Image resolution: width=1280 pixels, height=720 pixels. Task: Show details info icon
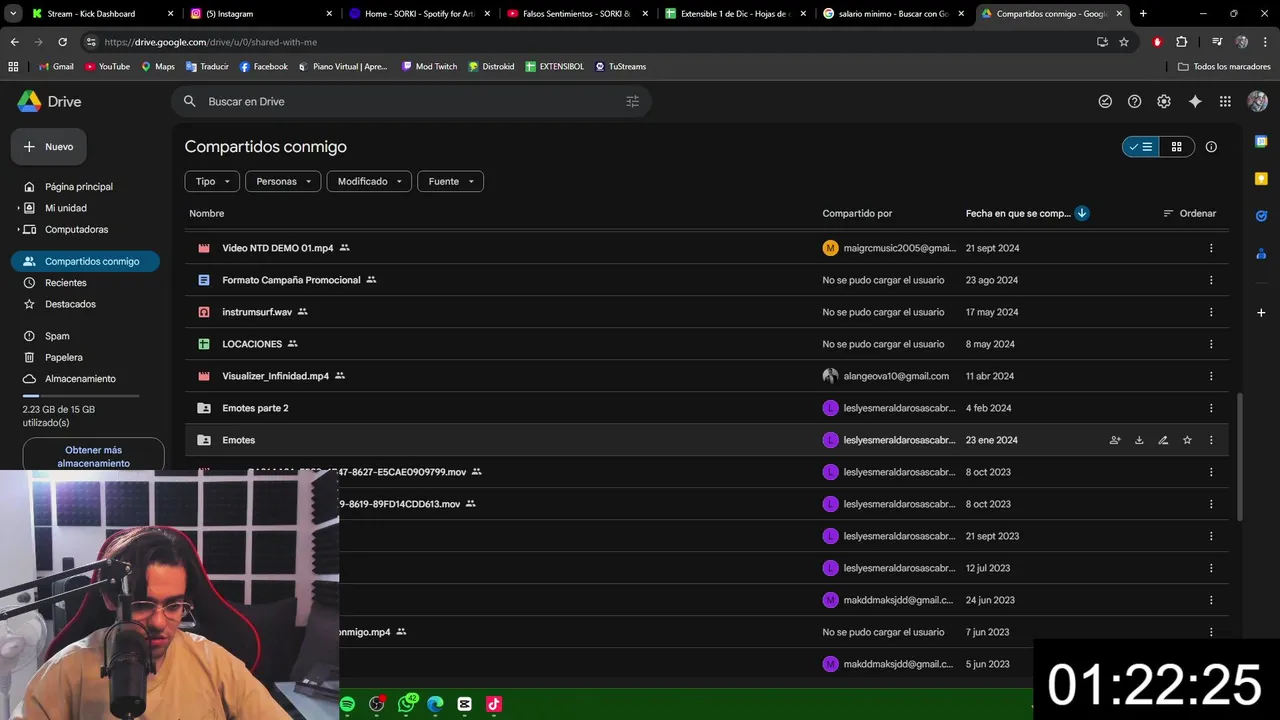(x=1211, y=147)
